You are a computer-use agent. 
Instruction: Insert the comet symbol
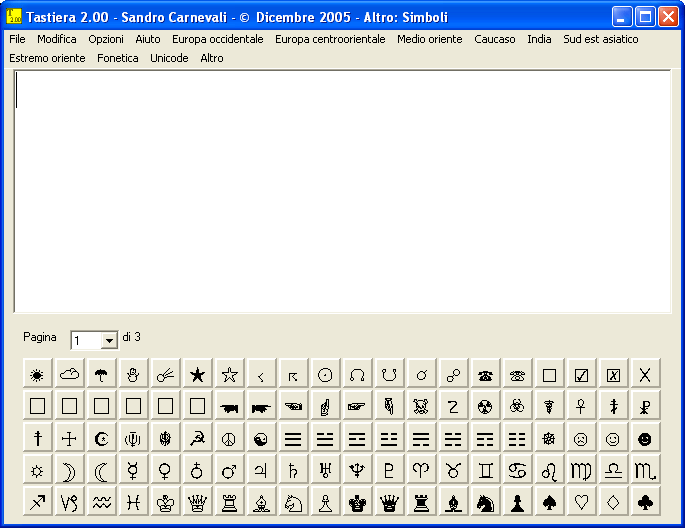(165, 374)
